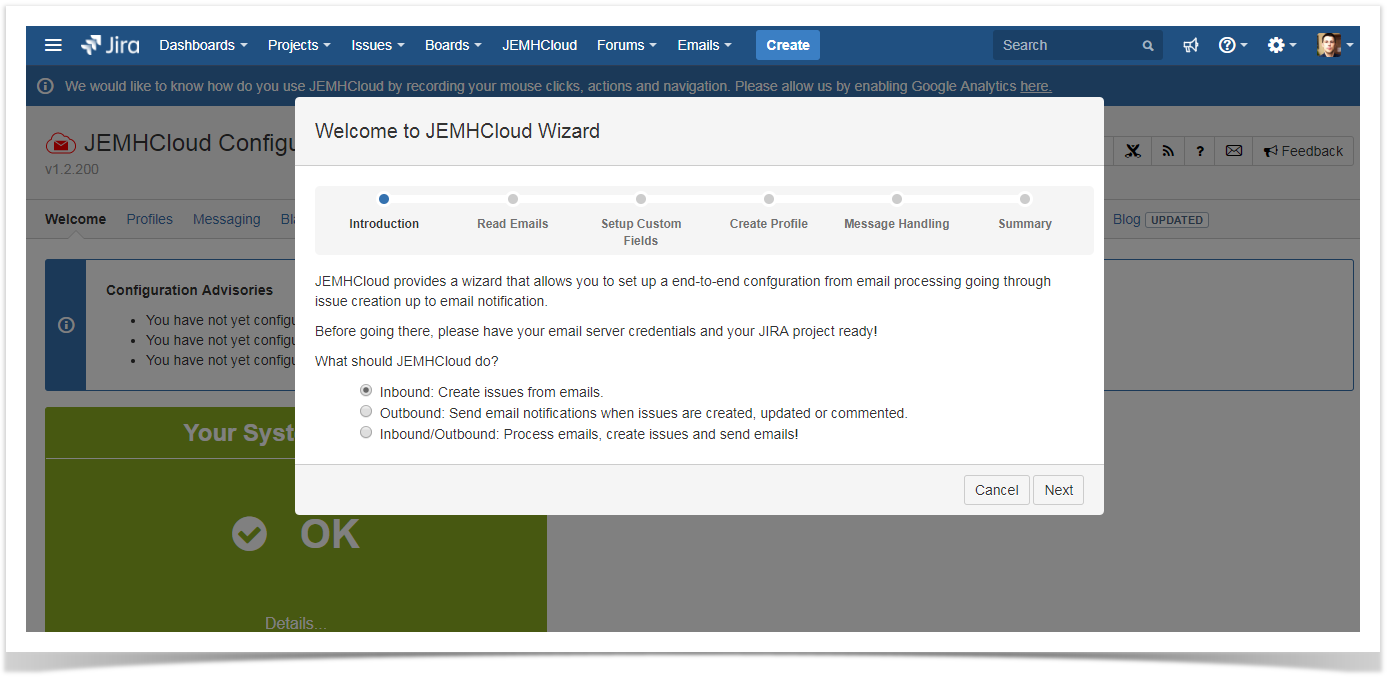Click the Introduction step marker
1394x681 pixels.
coord(384,199)
